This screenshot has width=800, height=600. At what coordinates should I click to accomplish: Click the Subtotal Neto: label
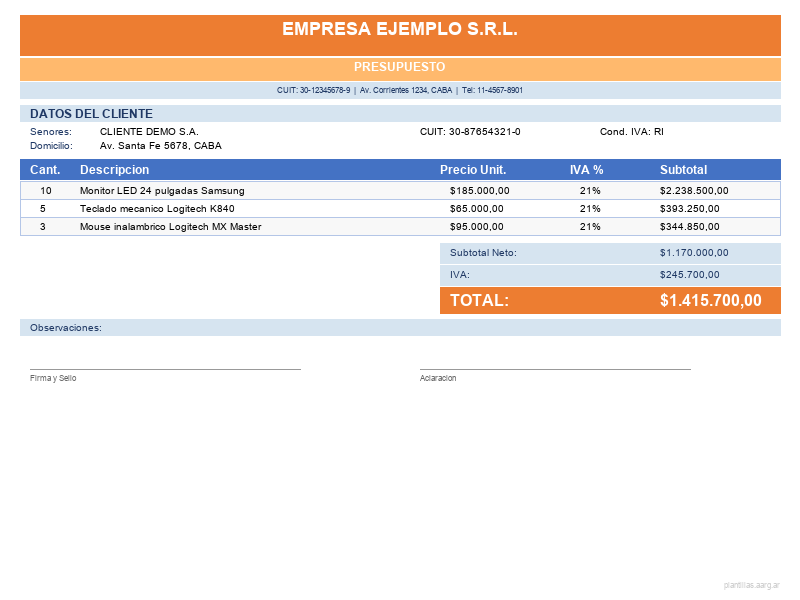click(x=483, y=253)
